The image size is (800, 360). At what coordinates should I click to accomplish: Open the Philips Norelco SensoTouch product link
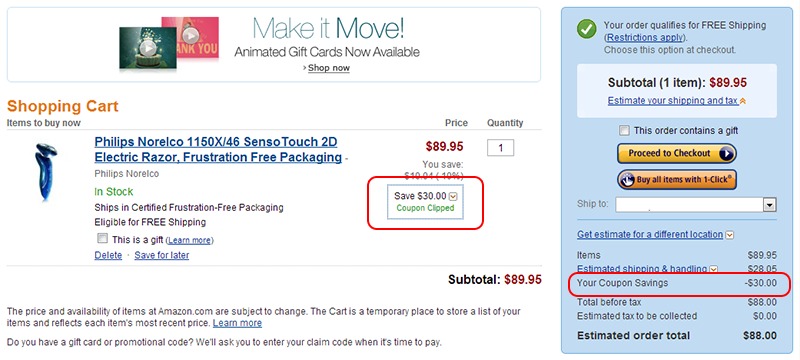click(218, 149)
